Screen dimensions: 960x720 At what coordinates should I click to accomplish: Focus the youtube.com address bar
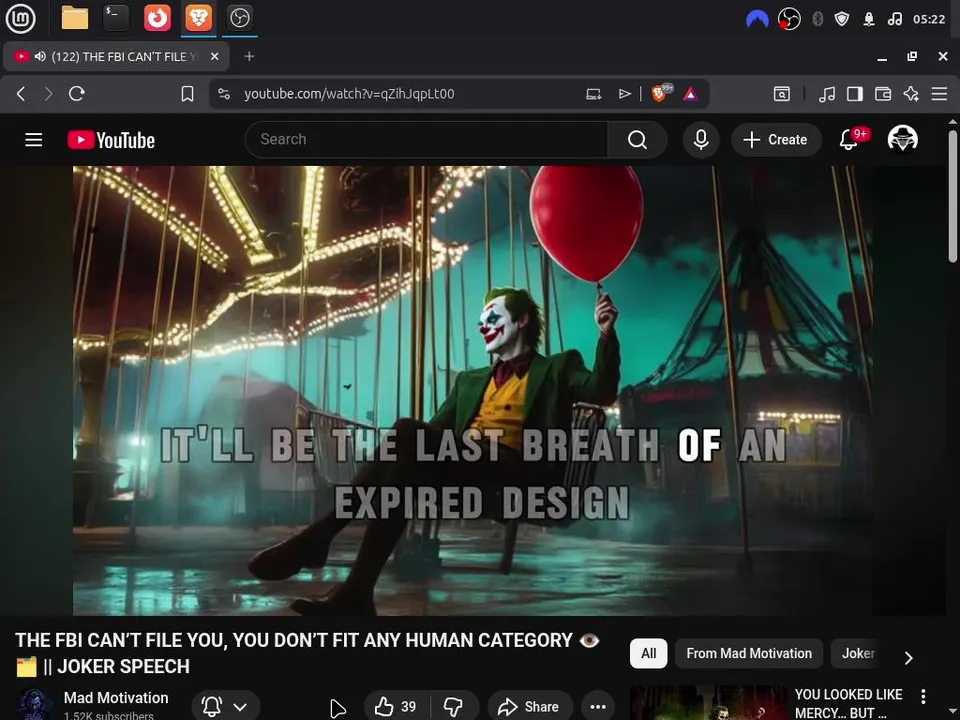(x=349, y=94)
